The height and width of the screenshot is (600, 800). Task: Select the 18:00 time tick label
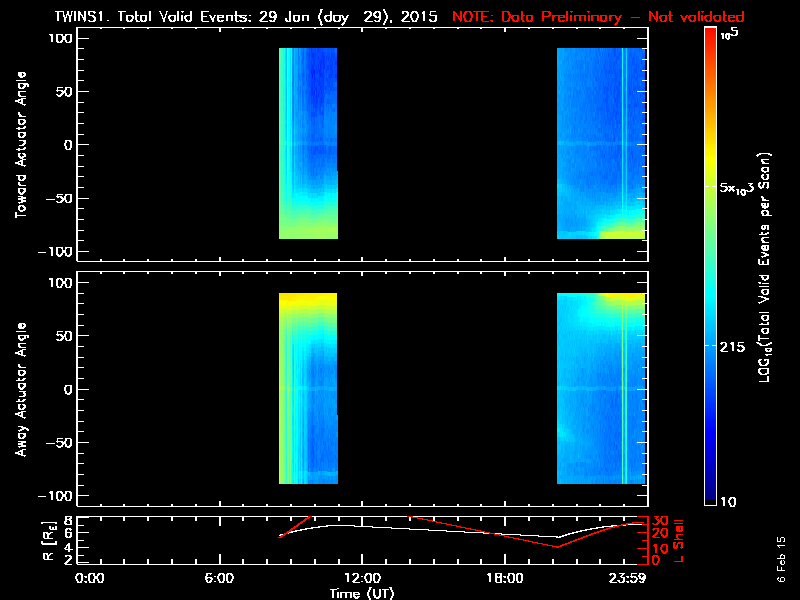(x=504, y=578)
